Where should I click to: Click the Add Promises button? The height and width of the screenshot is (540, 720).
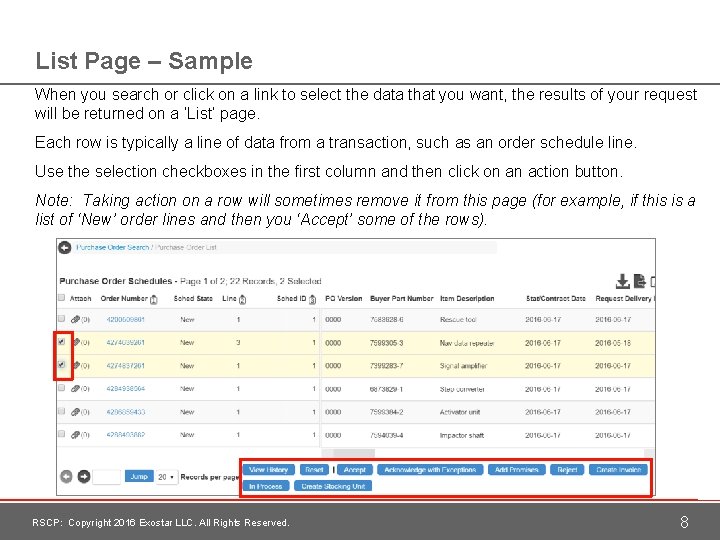(517, 470)
